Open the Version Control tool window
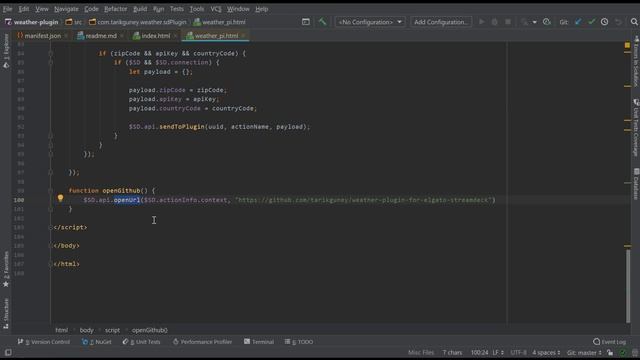Viewport: 640px width, 360px height. [x=44, y=342]
